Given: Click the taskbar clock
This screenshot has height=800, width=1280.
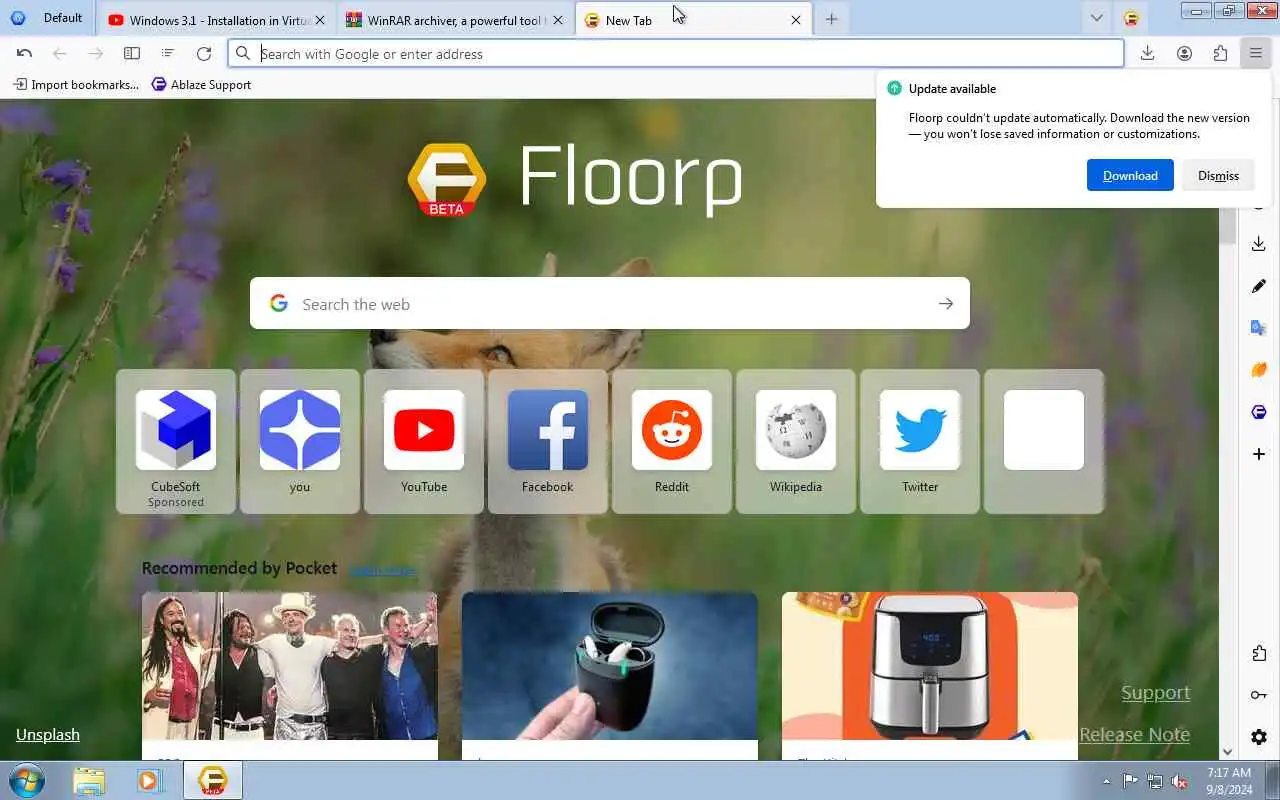Looking at the screenshot, I should tap(1229, 781).
